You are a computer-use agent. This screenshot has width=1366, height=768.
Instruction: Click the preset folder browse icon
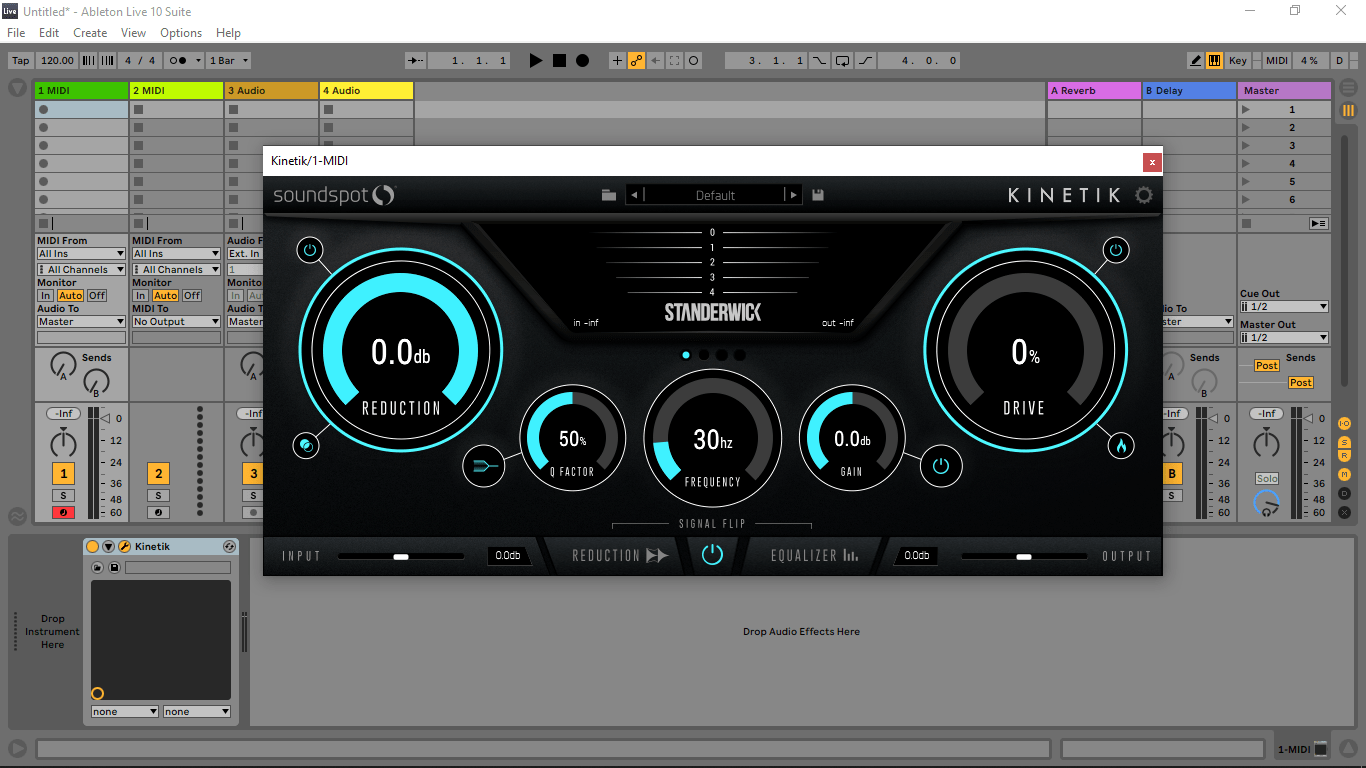[609, 195]
